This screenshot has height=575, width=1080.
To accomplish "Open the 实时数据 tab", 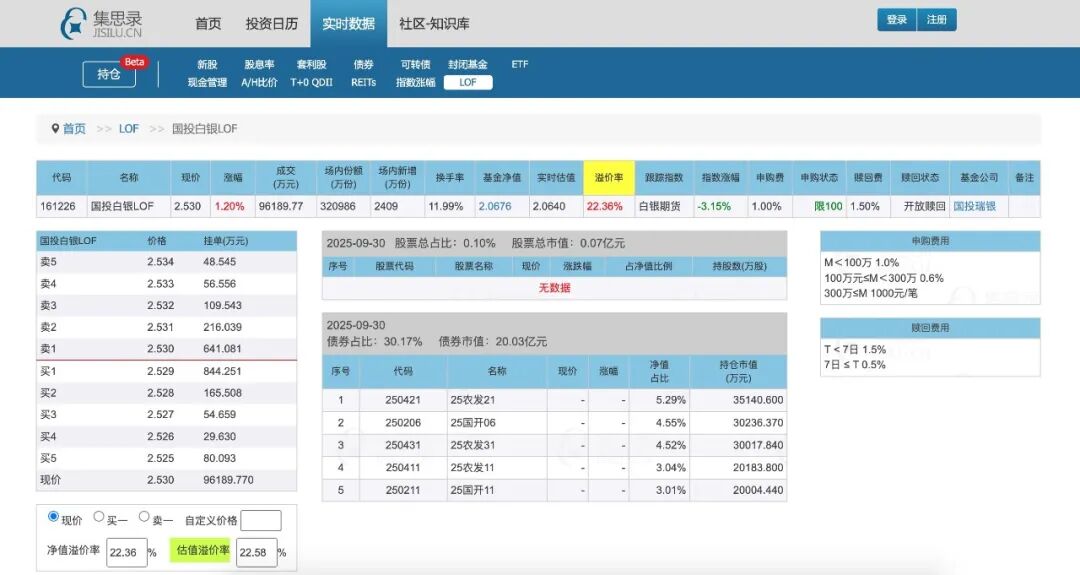I will [349, 23].
